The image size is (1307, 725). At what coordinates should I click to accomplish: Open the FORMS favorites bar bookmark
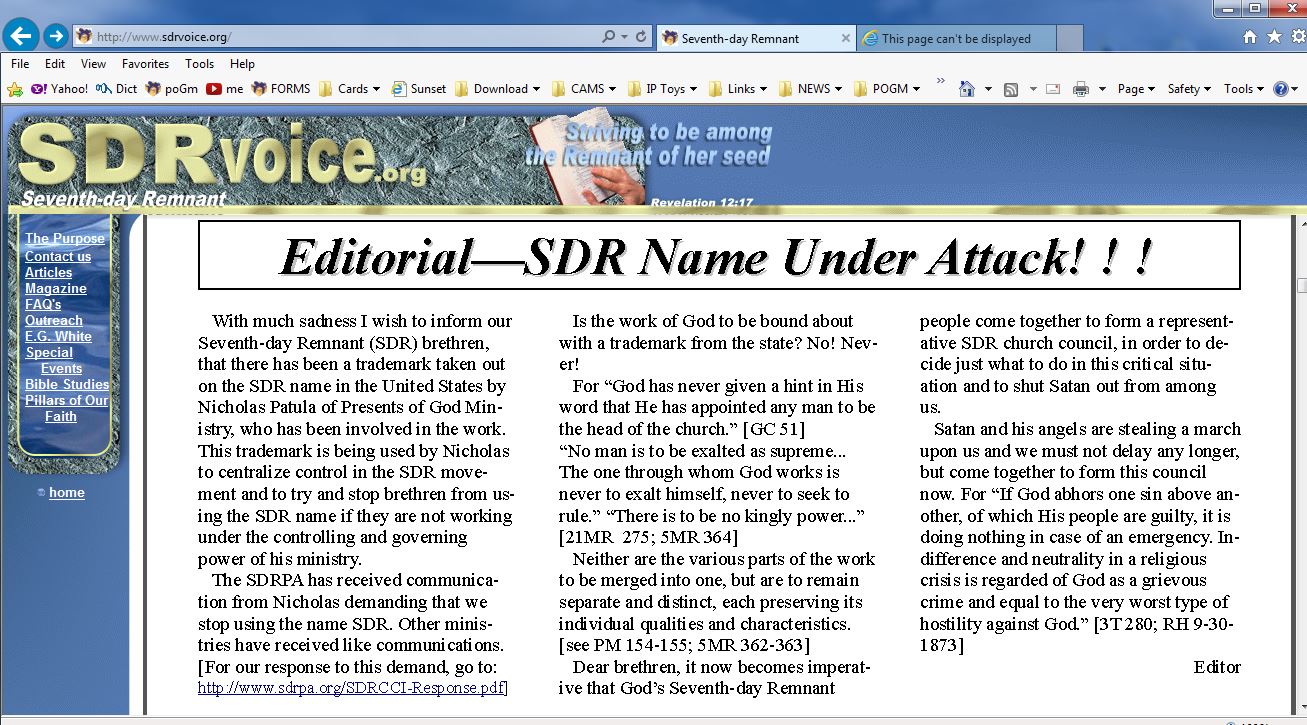pos(281,88)
